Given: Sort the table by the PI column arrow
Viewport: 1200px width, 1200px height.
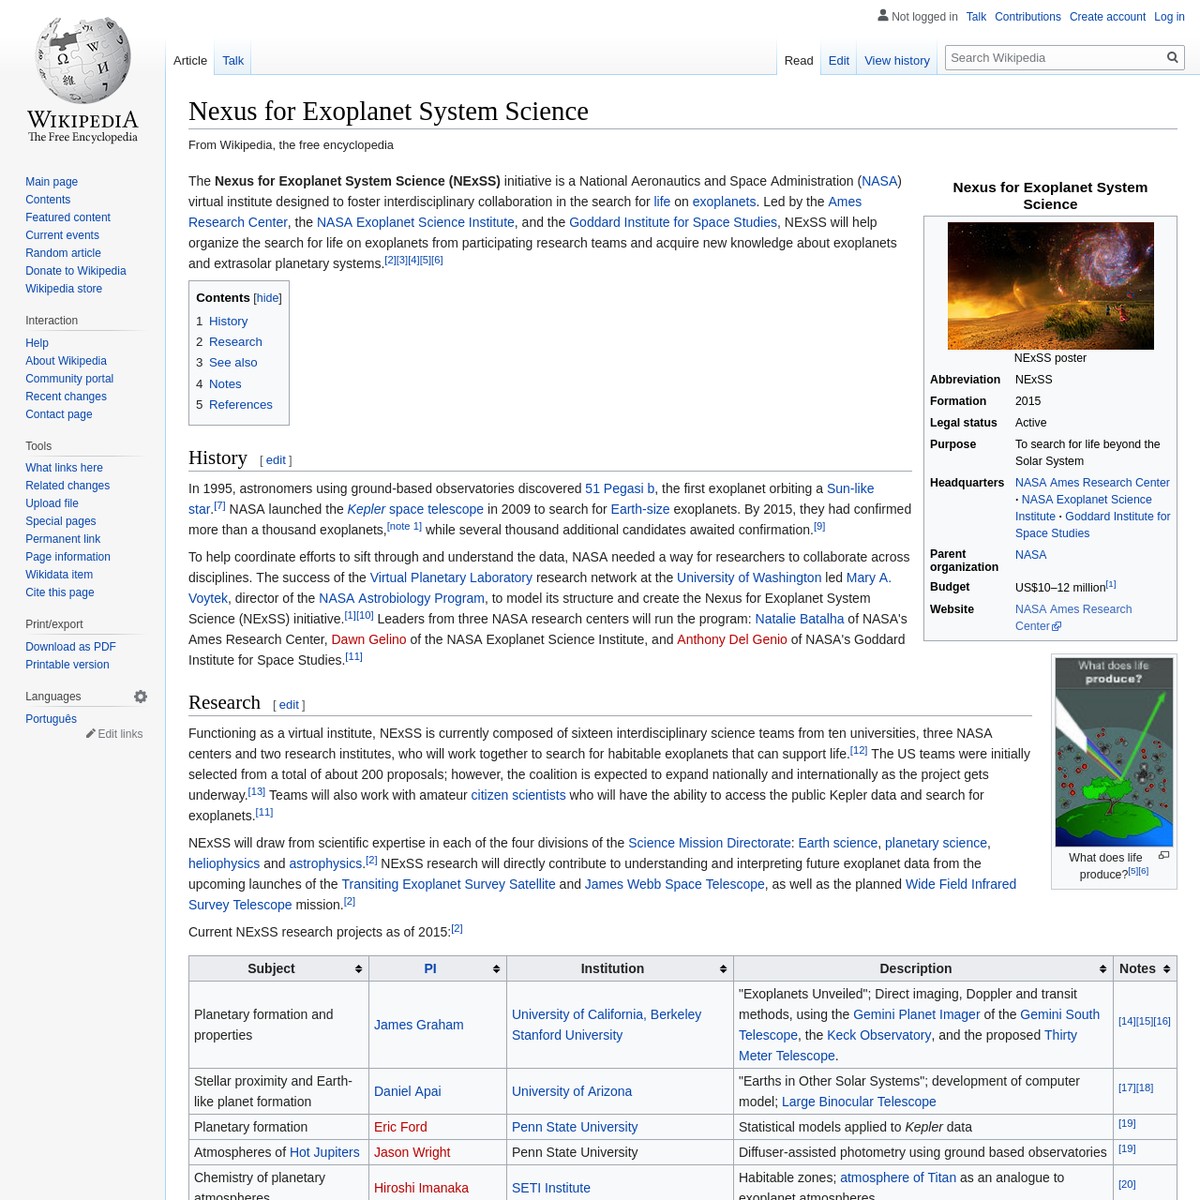Looking at the screenshot, I should tap(496, 968).
